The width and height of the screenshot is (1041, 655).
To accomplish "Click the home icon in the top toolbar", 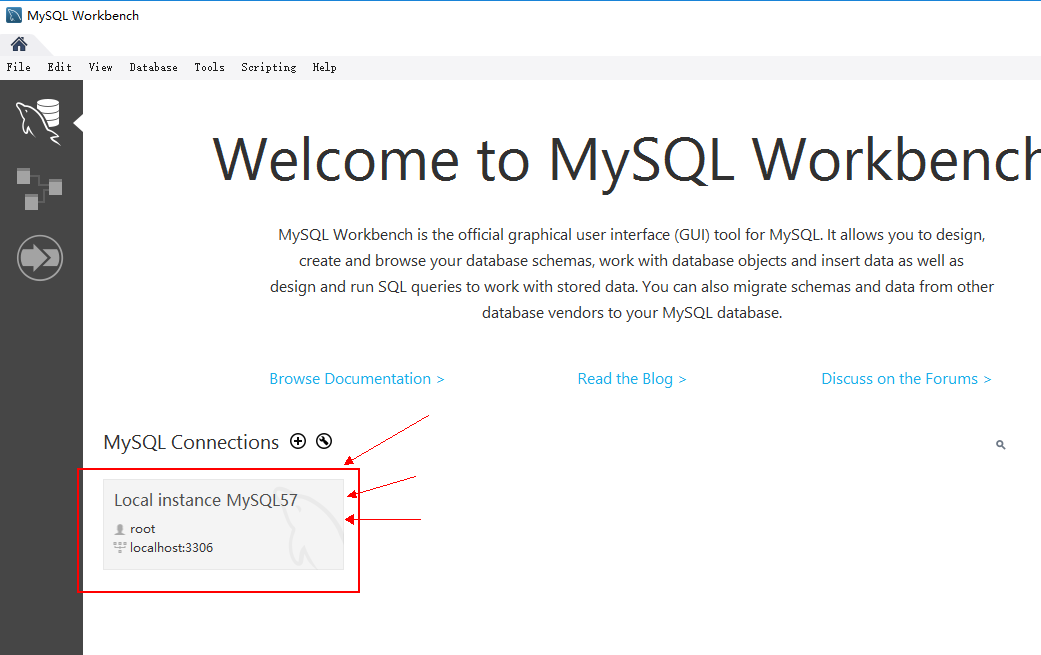I will click(x=18, y=43).
